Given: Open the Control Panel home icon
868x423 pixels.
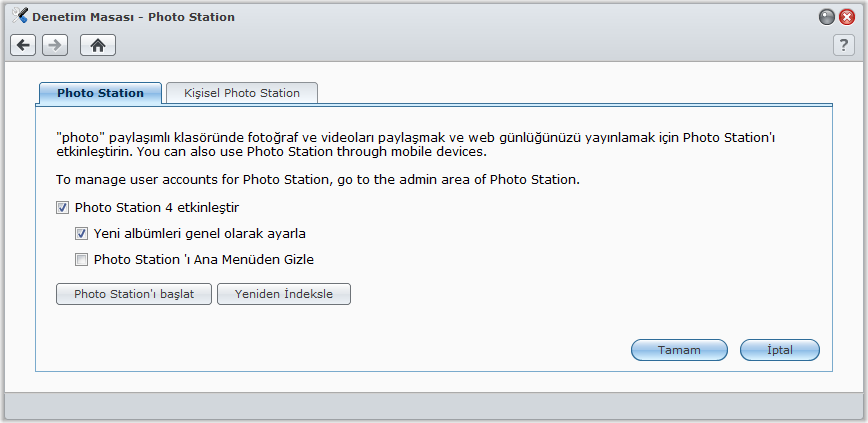Looking at the screenshot, I should coord(98,45).
